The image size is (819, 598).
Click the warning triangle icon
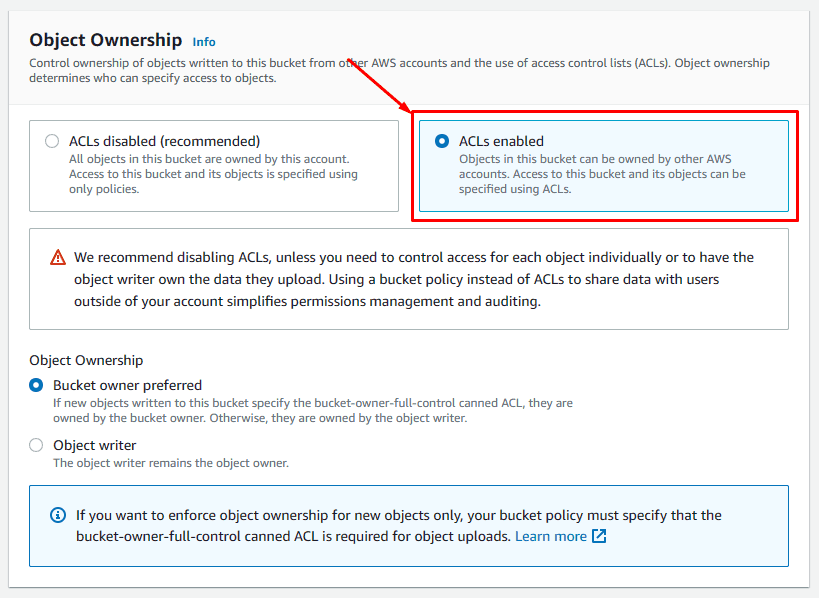[57, 256]
